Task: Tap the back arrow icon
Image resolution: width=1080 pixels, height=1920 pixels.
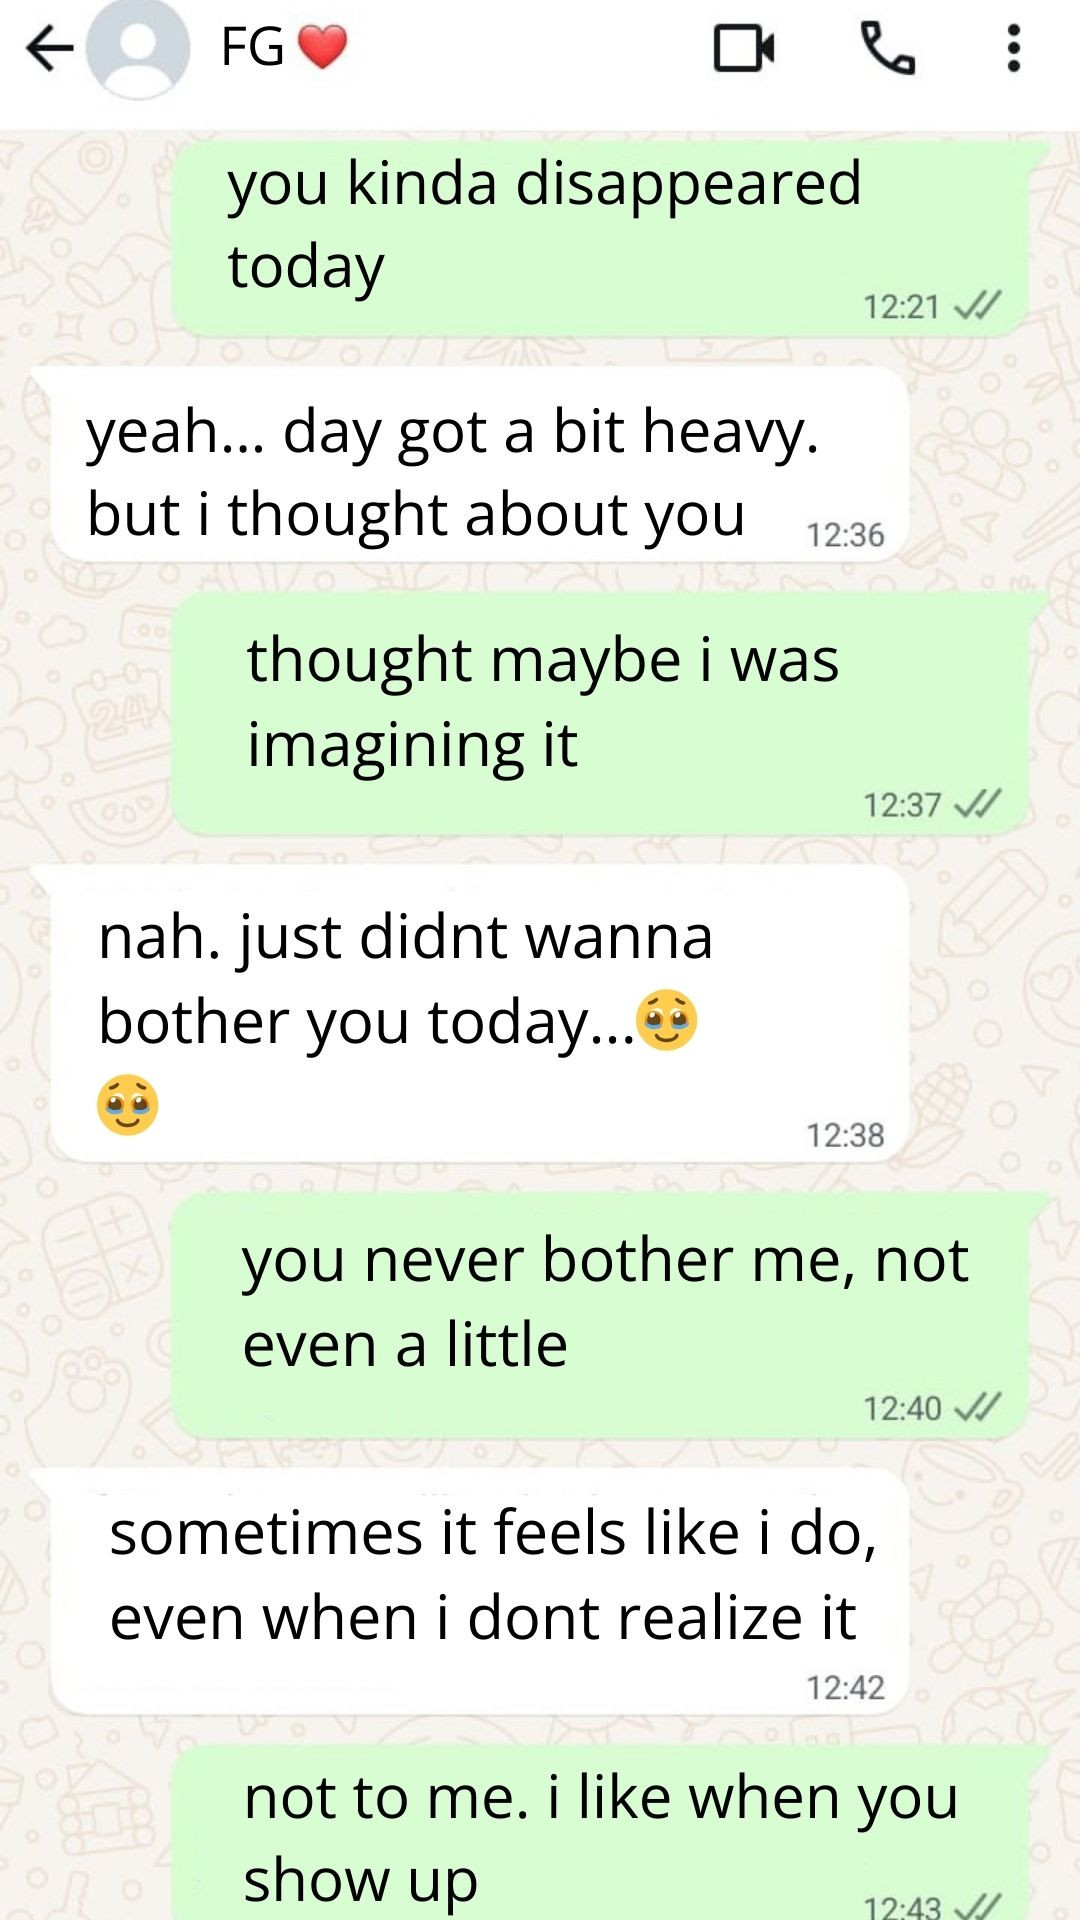Action: (x=50, y=48)
